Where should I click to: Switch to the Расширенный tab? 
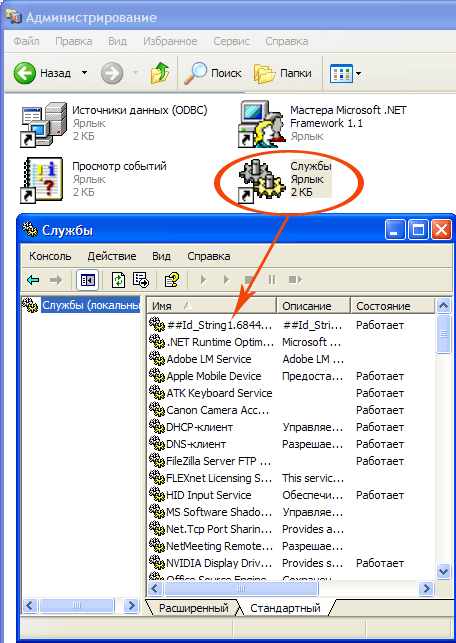point(194,608)
